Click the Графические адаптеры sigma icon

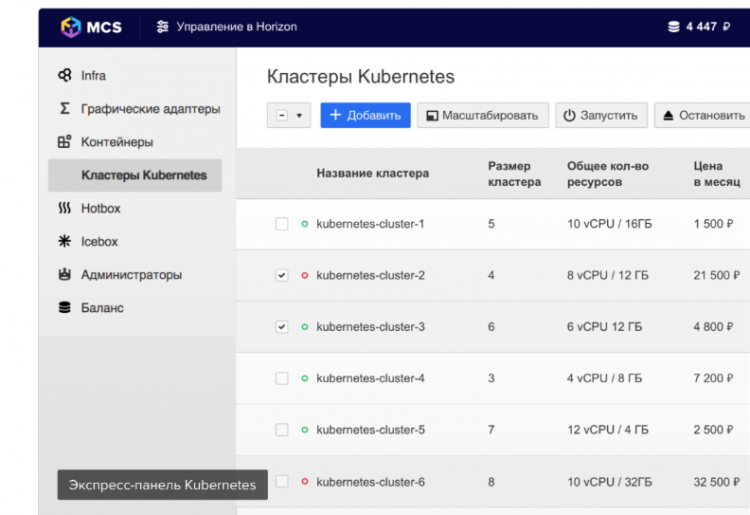click(x=65, y=109)
